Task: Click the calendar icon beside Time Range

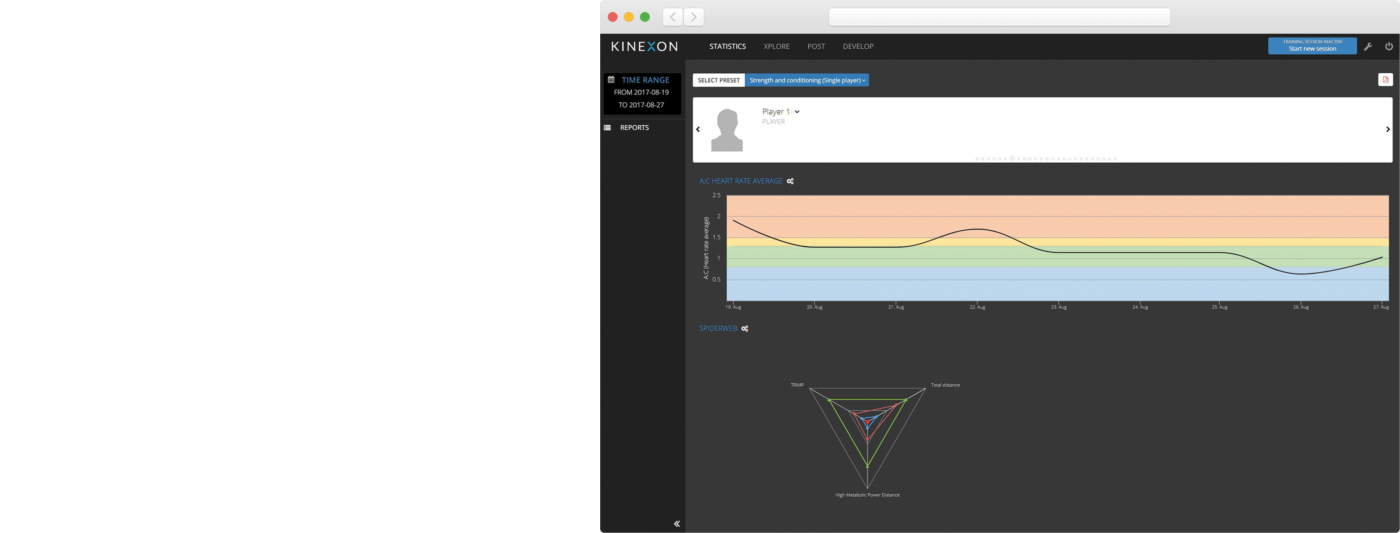Action: coord(611,80)
